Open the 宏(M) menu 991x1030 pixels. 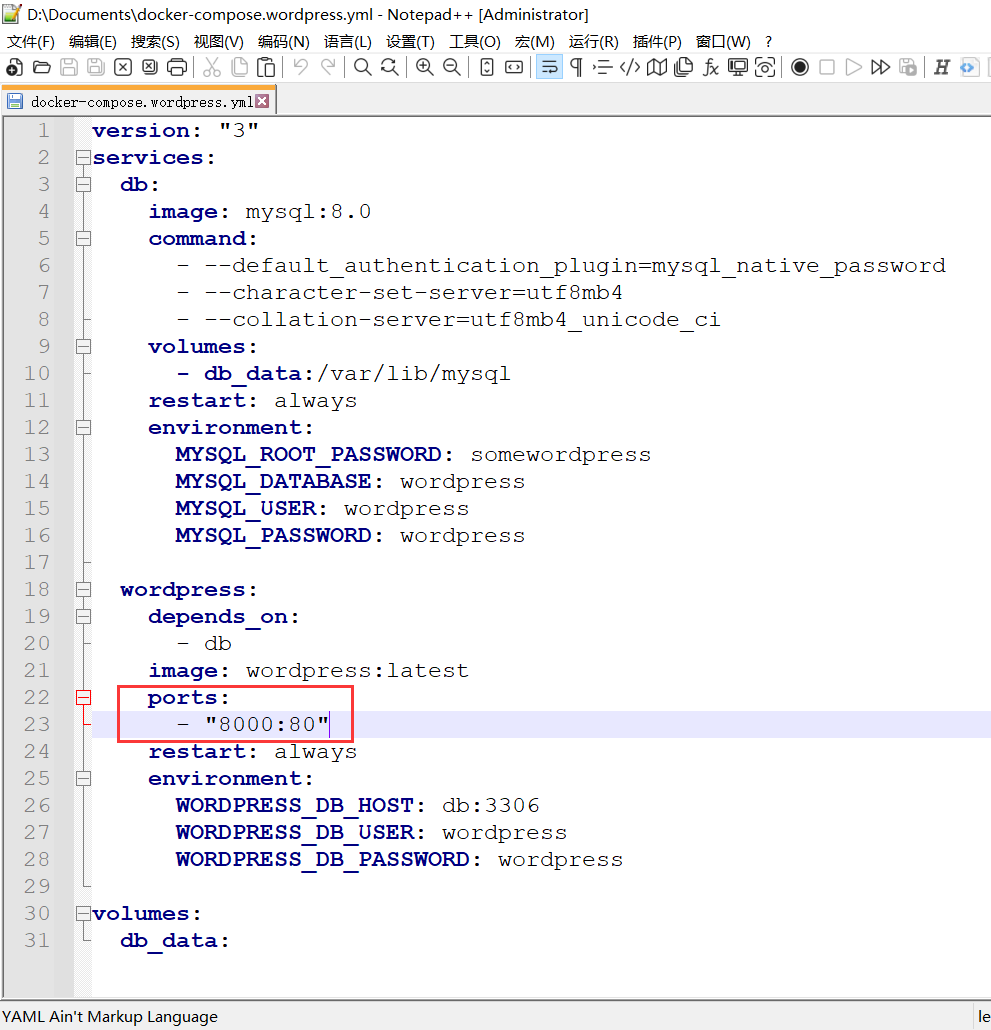click(535, 41)
